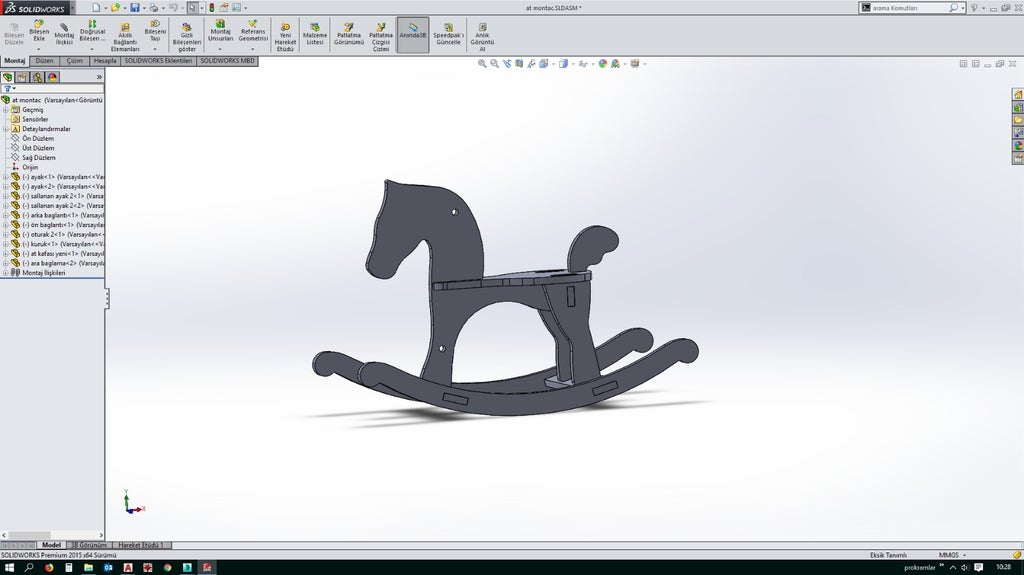Click Speedpak'ı Güncelle icon
Image resolution: width=1024 pixels, height=575 pixels.
pyautogui.click(x=447, y=34)
